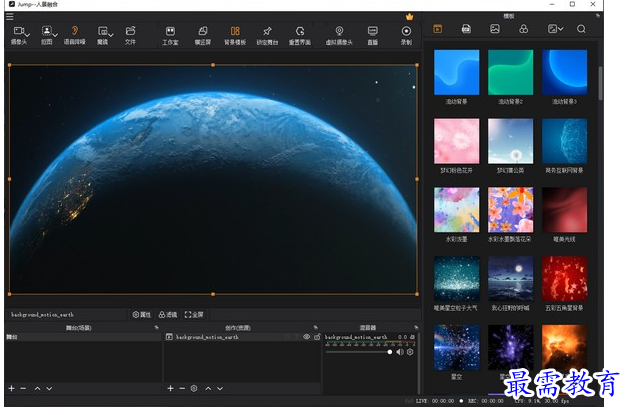This screenshot has width=628, height=415.
Task: Toggle visibility eye of background_motion_earth source
Action: (x=306, y=337)
